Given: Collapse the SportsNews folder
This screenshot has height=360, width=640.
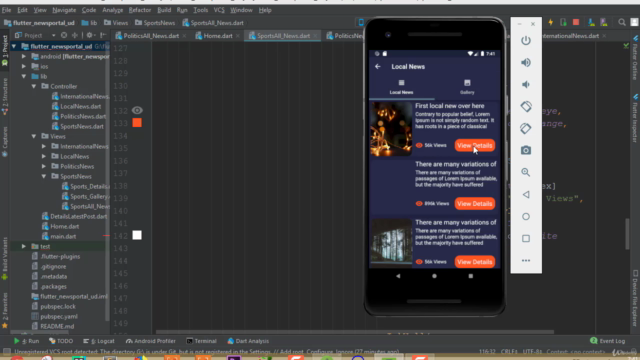Looking at the screenshot, I should 44,176.
